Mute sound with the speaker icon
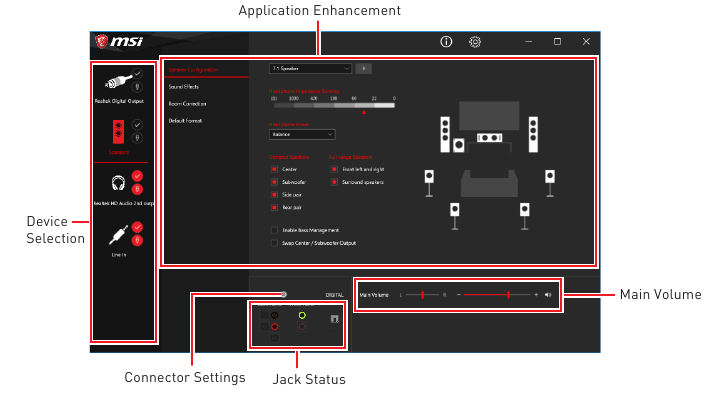Viewport: 718px width, 393px height. click(548, 295)
